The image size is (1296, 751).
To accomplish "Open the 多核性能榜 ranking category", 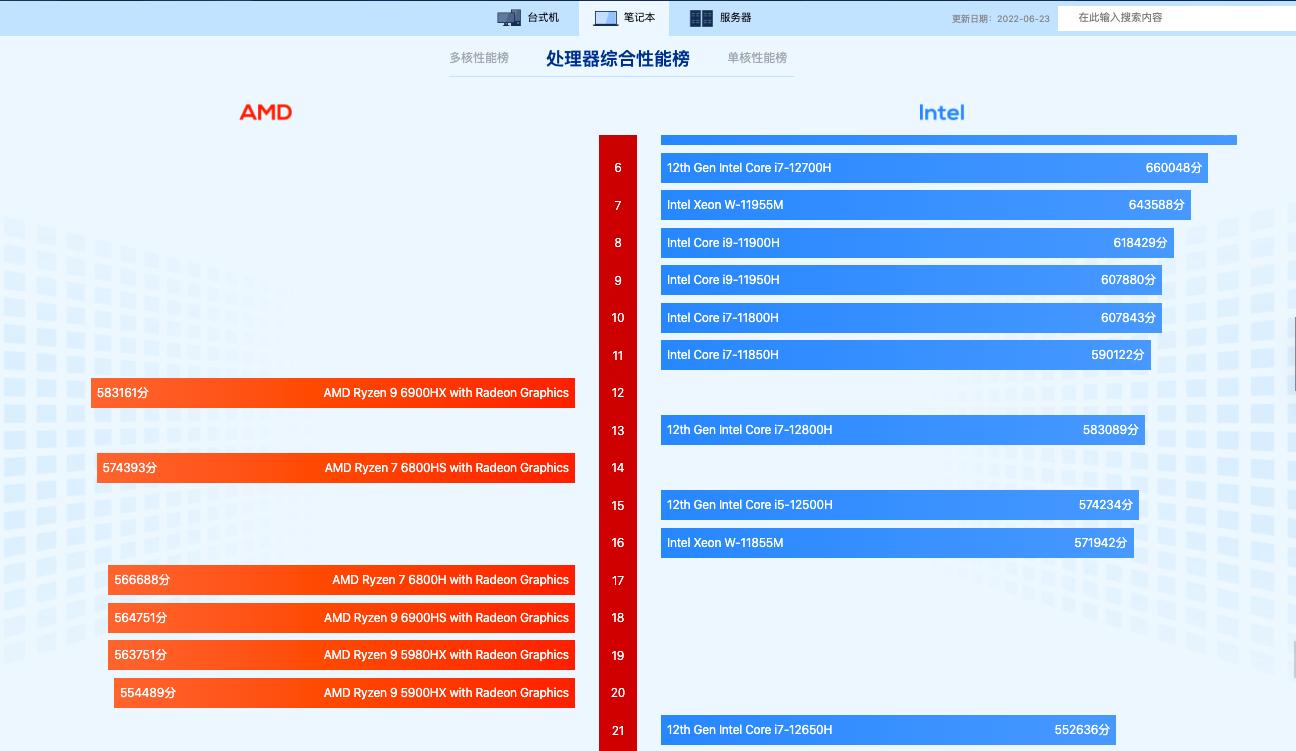I will point(479,58).
